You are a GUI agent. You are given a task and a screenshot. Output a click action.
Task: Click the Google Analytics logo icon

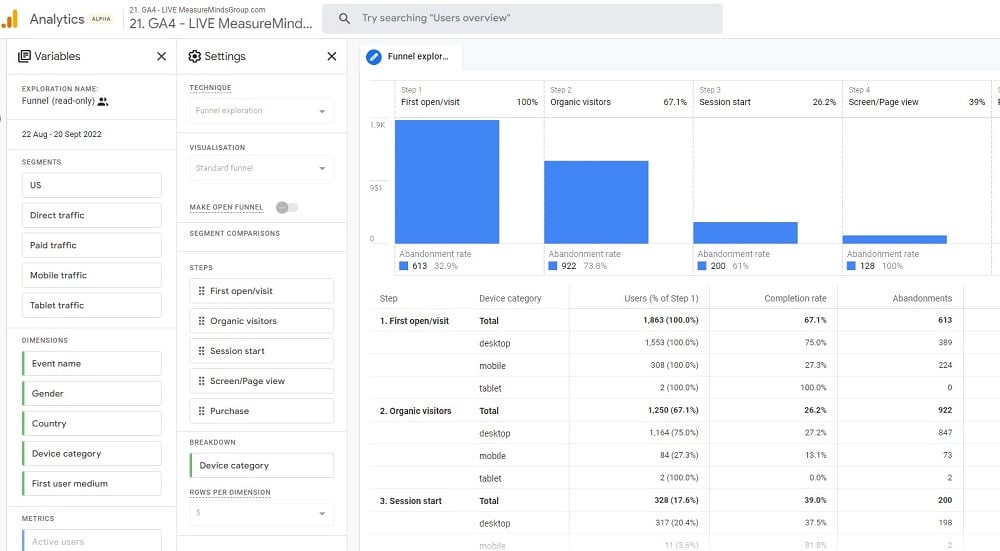click(x=11, y=19)
